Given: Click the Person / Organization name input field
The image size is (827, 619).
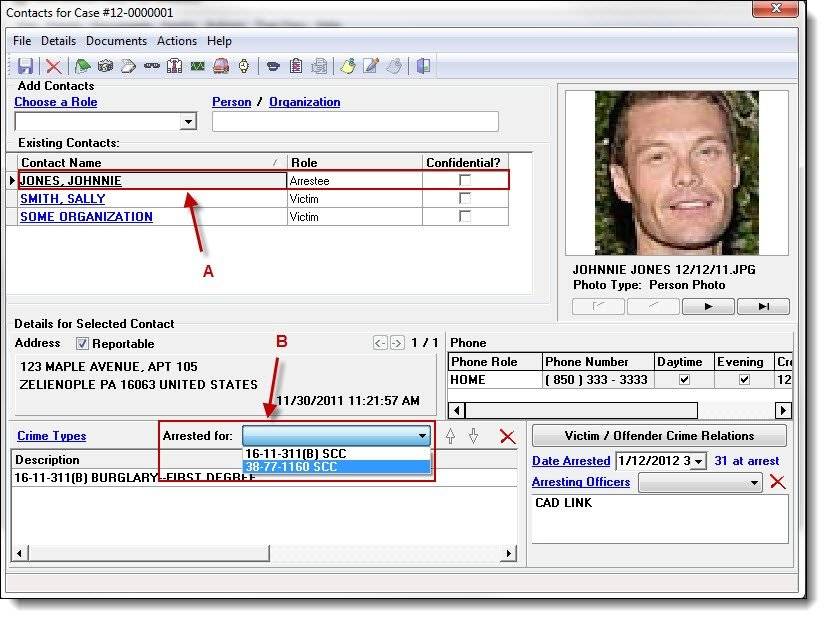Looking at the screenshot, I should click(355, 122).
